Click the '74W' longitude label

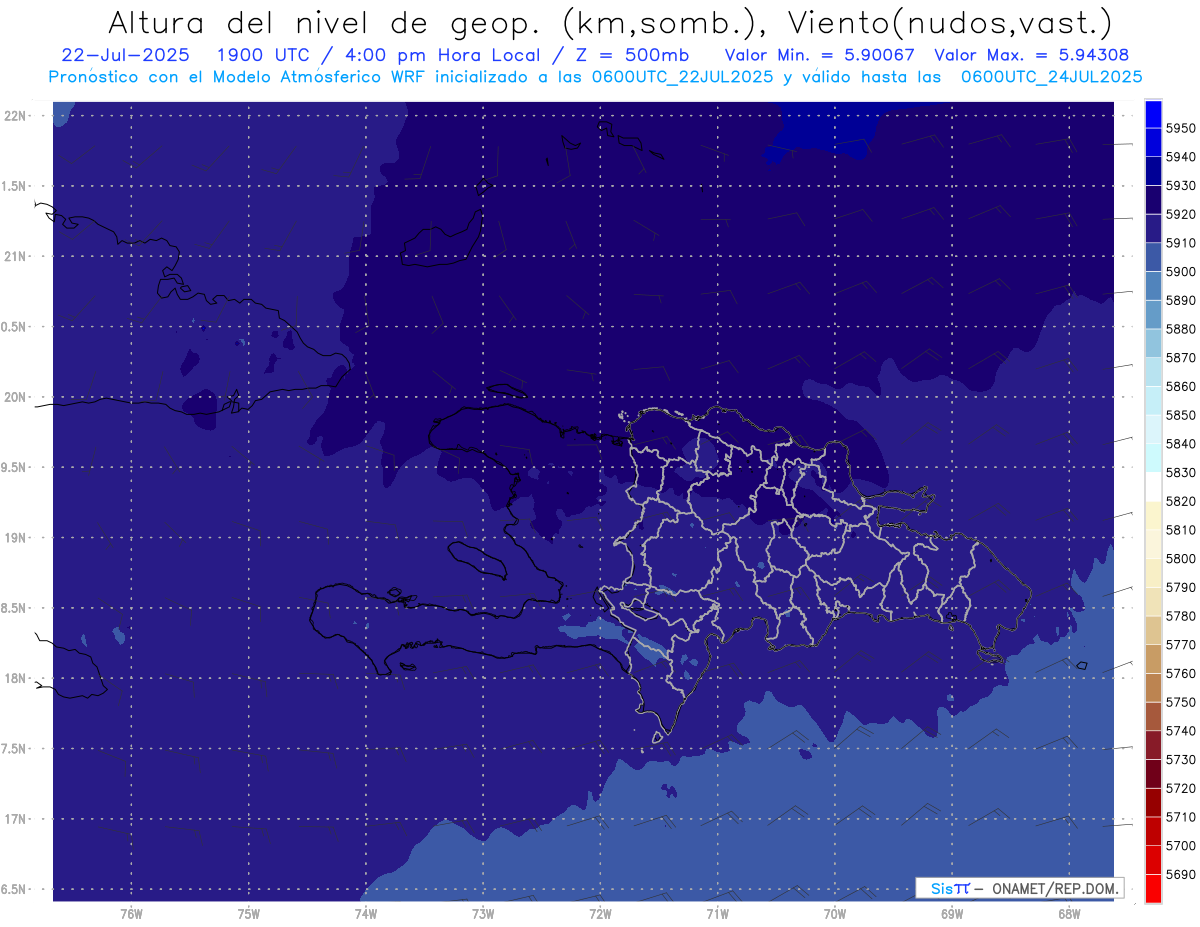(x=366, y=914)
